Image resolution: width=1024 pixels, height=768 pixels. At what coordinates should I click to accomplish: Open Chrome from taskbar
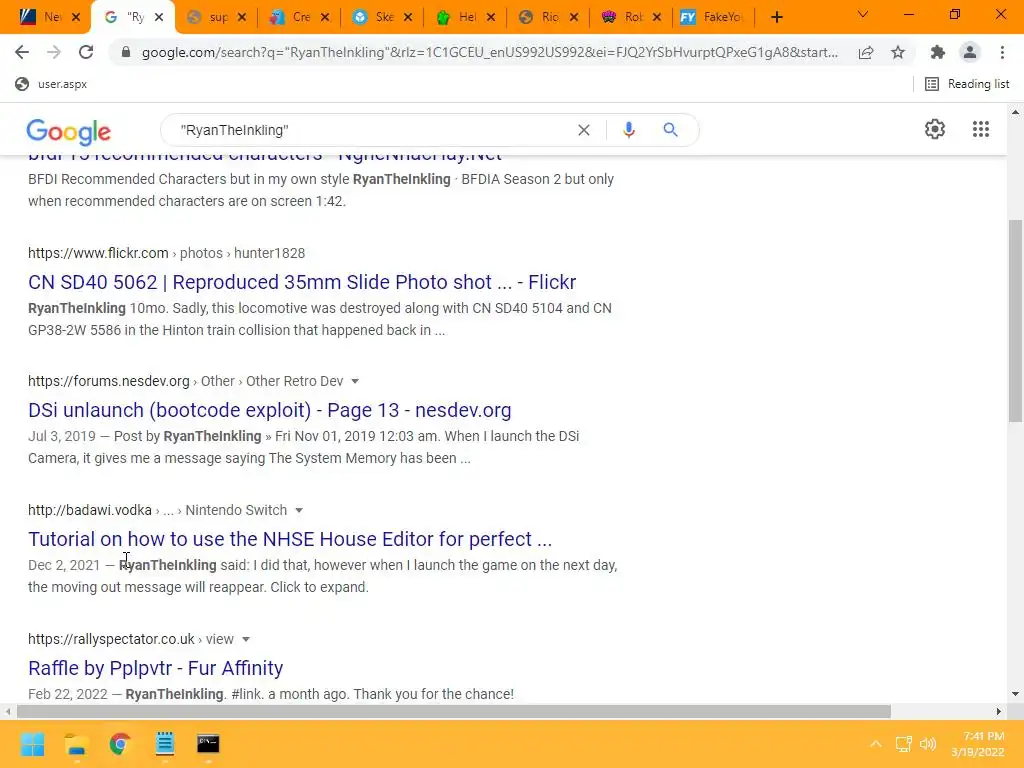[x=120, y=744]
